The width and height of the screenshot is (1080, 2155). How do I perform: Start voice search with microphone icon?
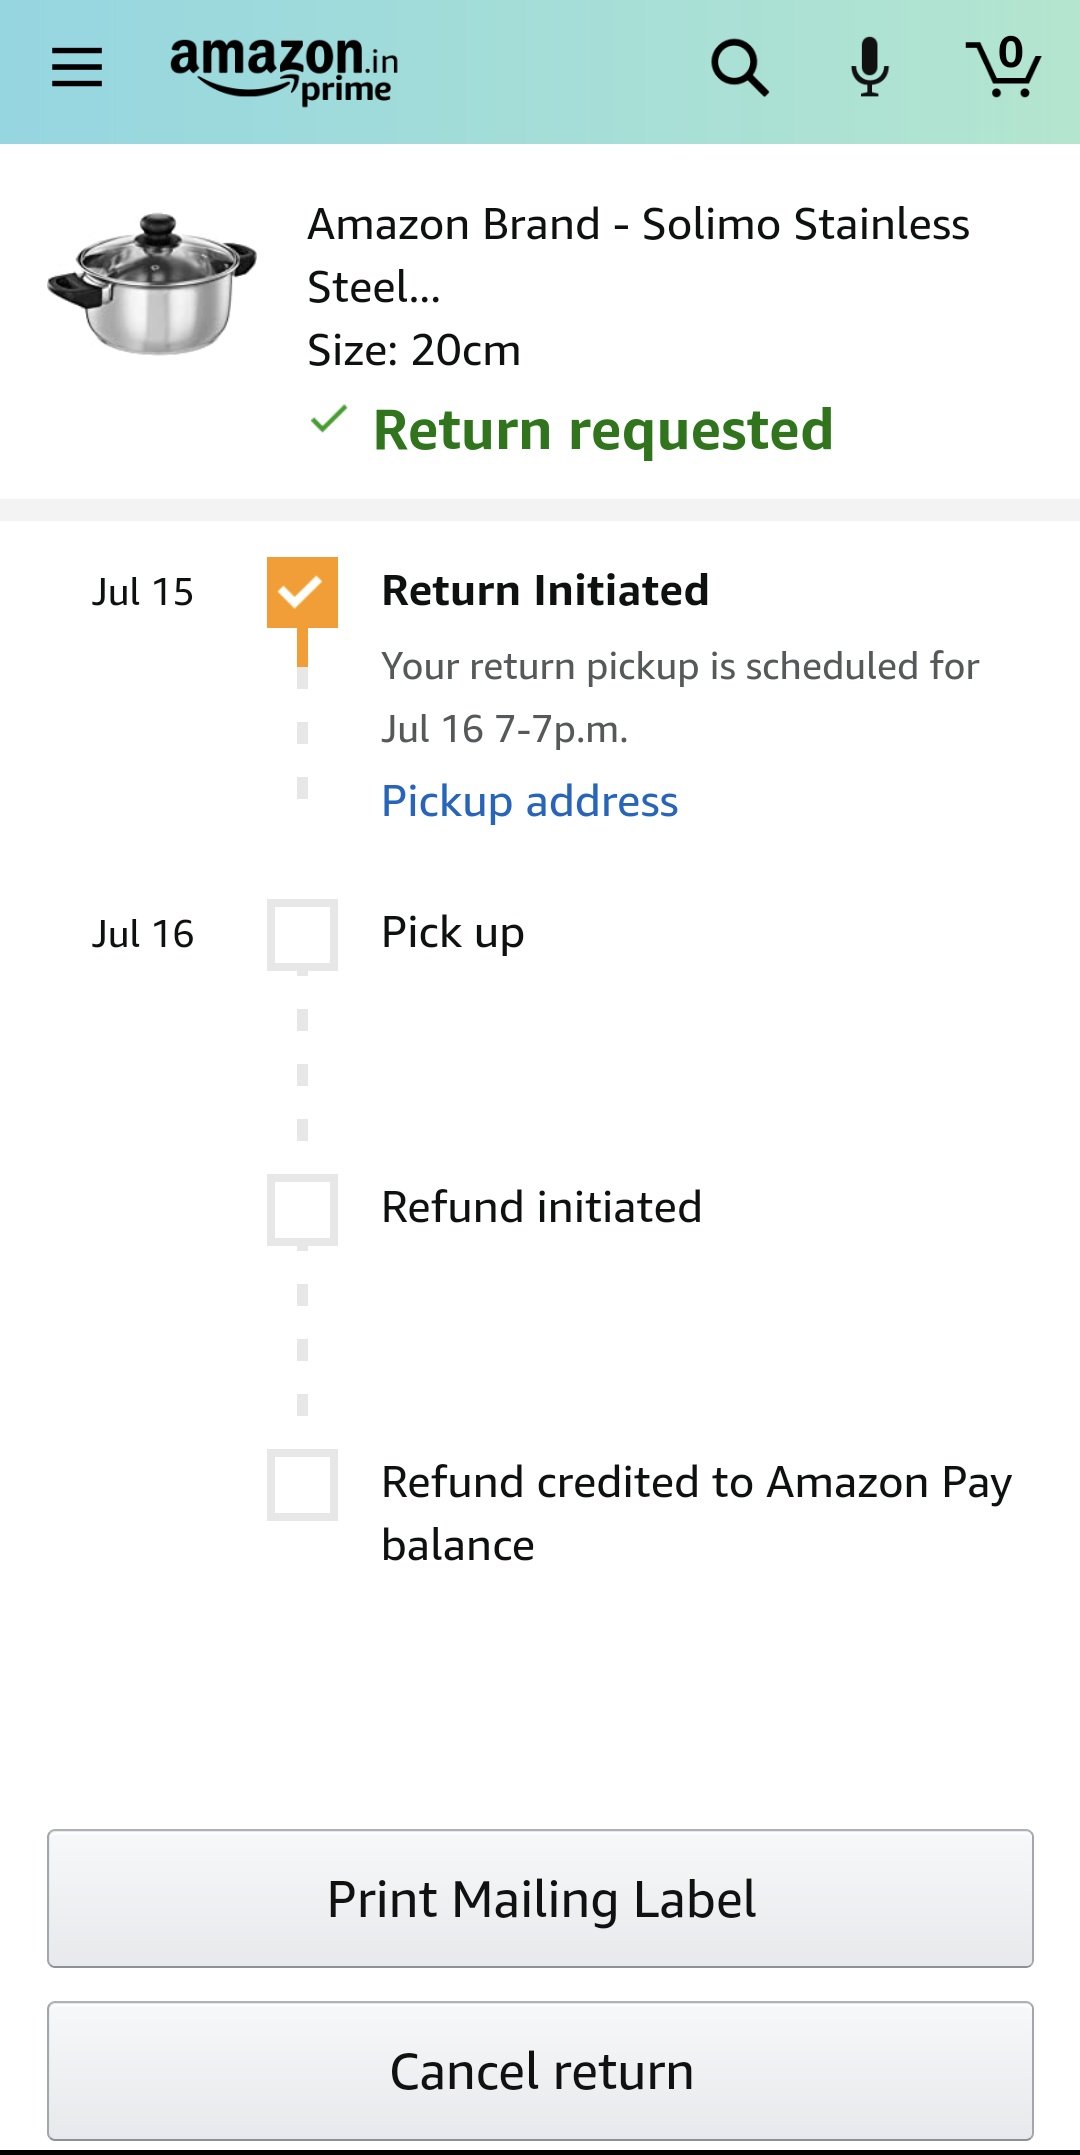click(870, 67)
